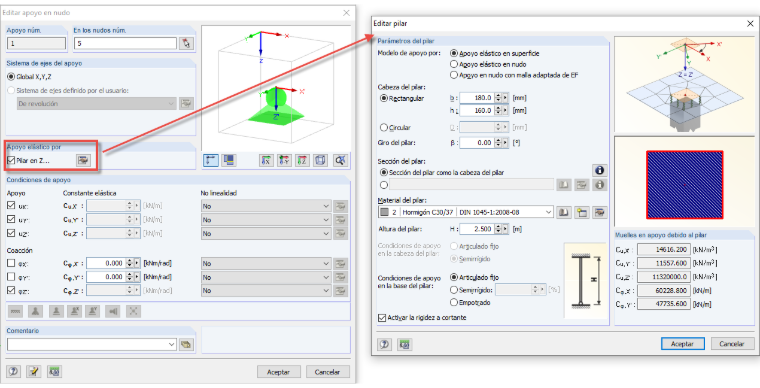Click edit icon beside 'De revolución' dropdown
The height and width of the screenshot is (388, 760).
click(x=186, y=103)
